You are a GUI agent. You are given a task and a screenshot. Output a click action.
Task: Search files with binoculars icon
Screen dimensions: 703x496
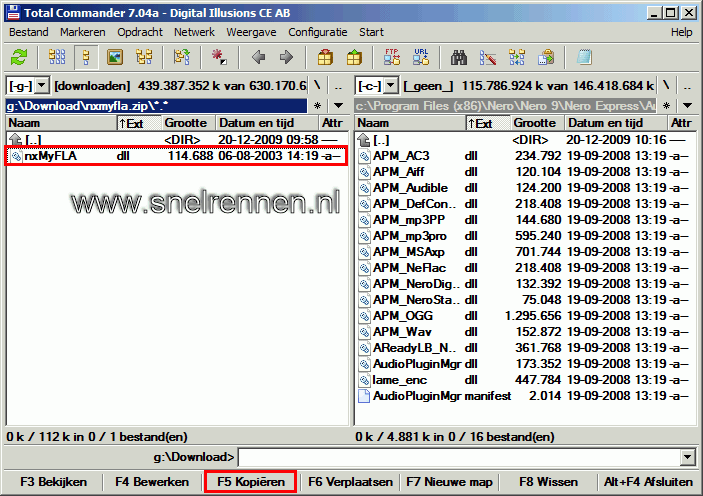[459, 57]
